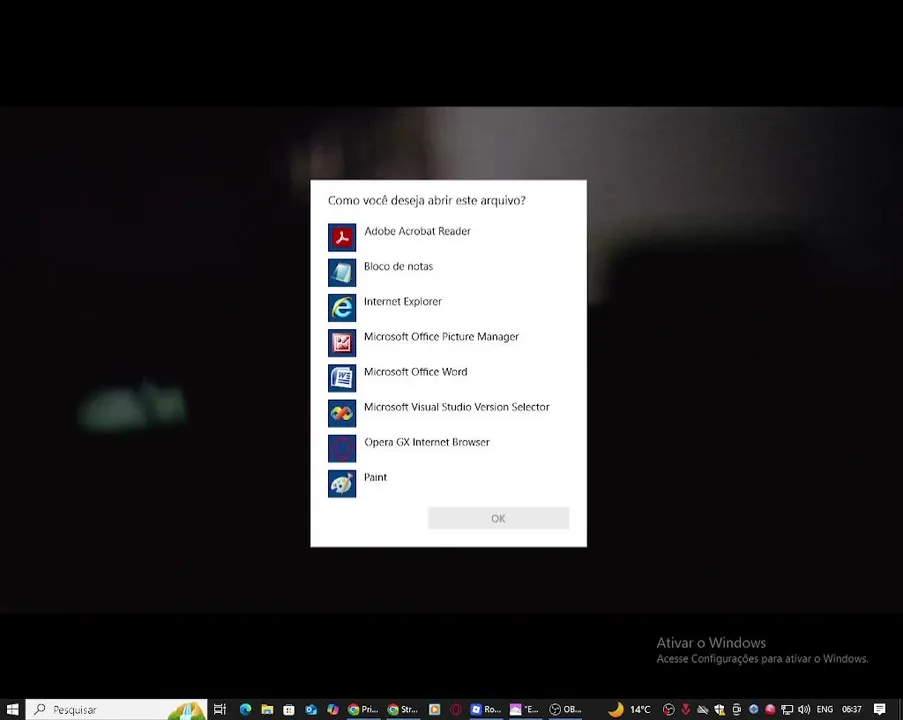Choose the Bloco de notas notepad icon
The width and height of the screenshot is (903, 720).
point(342,272)
